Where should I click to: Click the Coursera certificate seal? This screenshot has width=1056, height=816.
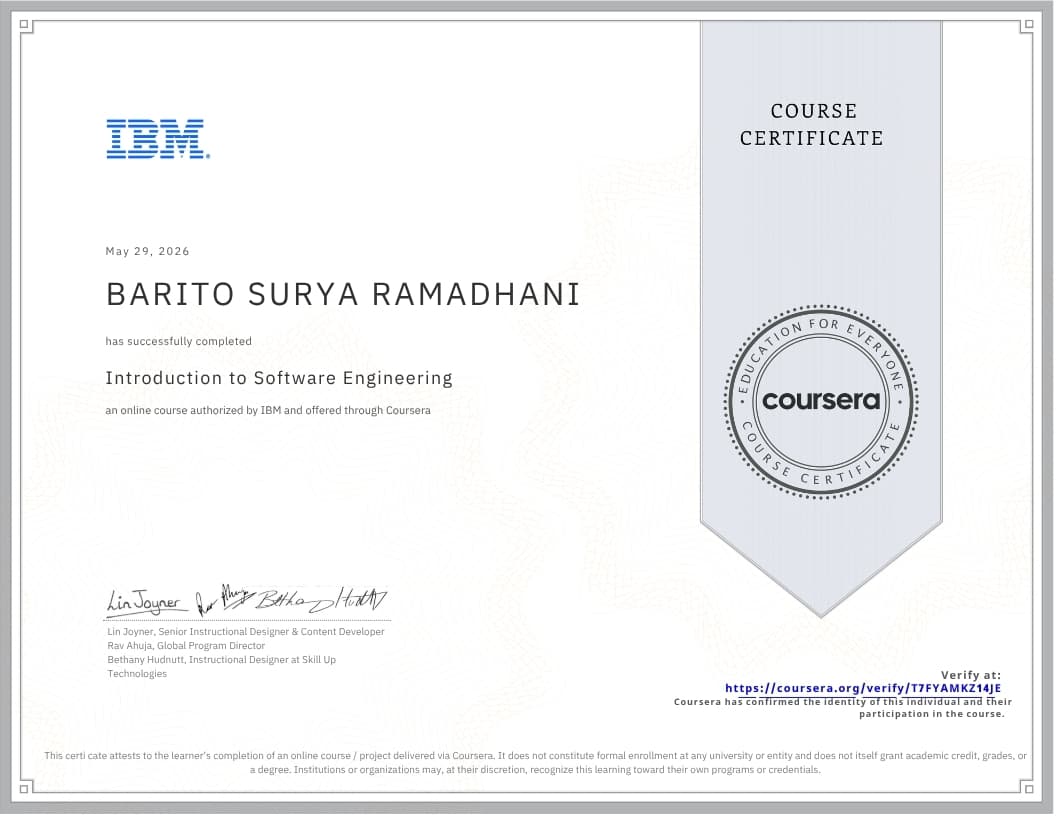click(821, 402)
